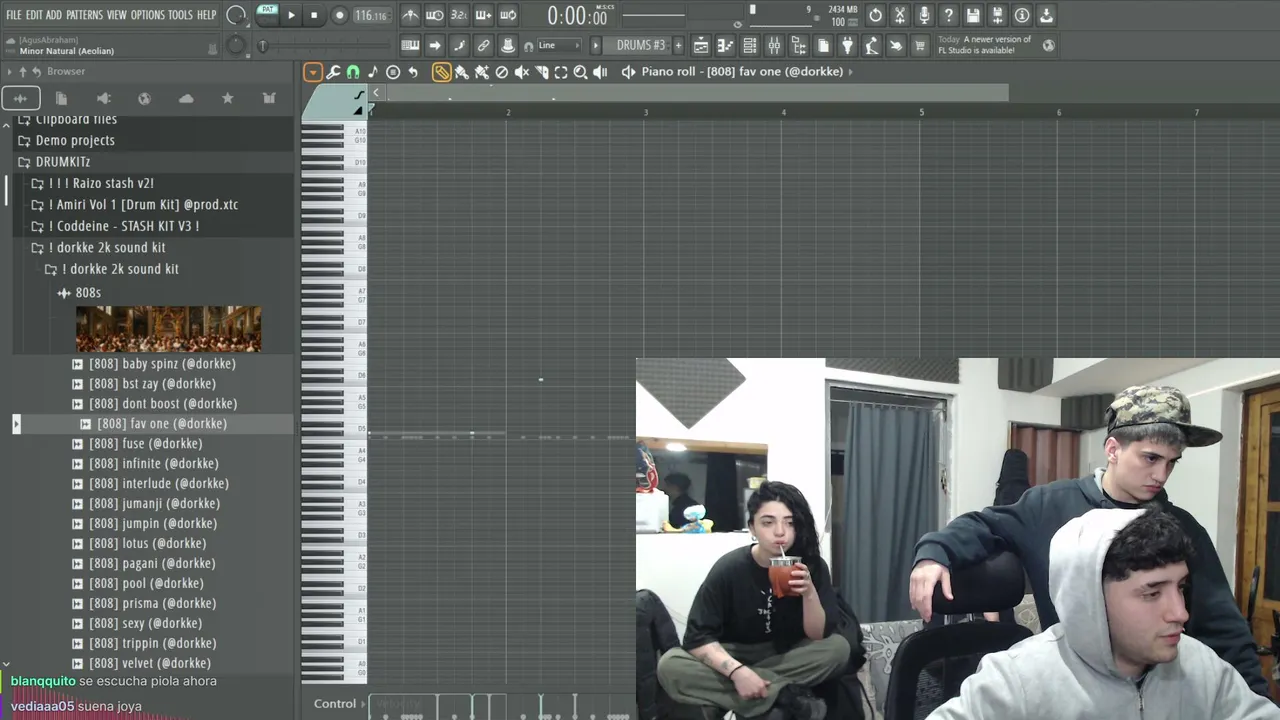Click the stop button
The width and height of the screenshot is (1280, 720).
[314, 15]
